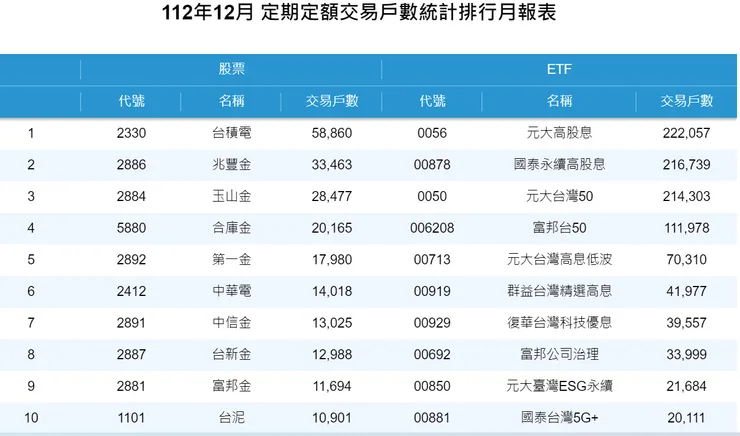Select ETF name 元大台灣50
This screenshot has width=740, height=436.
point(559,196)
